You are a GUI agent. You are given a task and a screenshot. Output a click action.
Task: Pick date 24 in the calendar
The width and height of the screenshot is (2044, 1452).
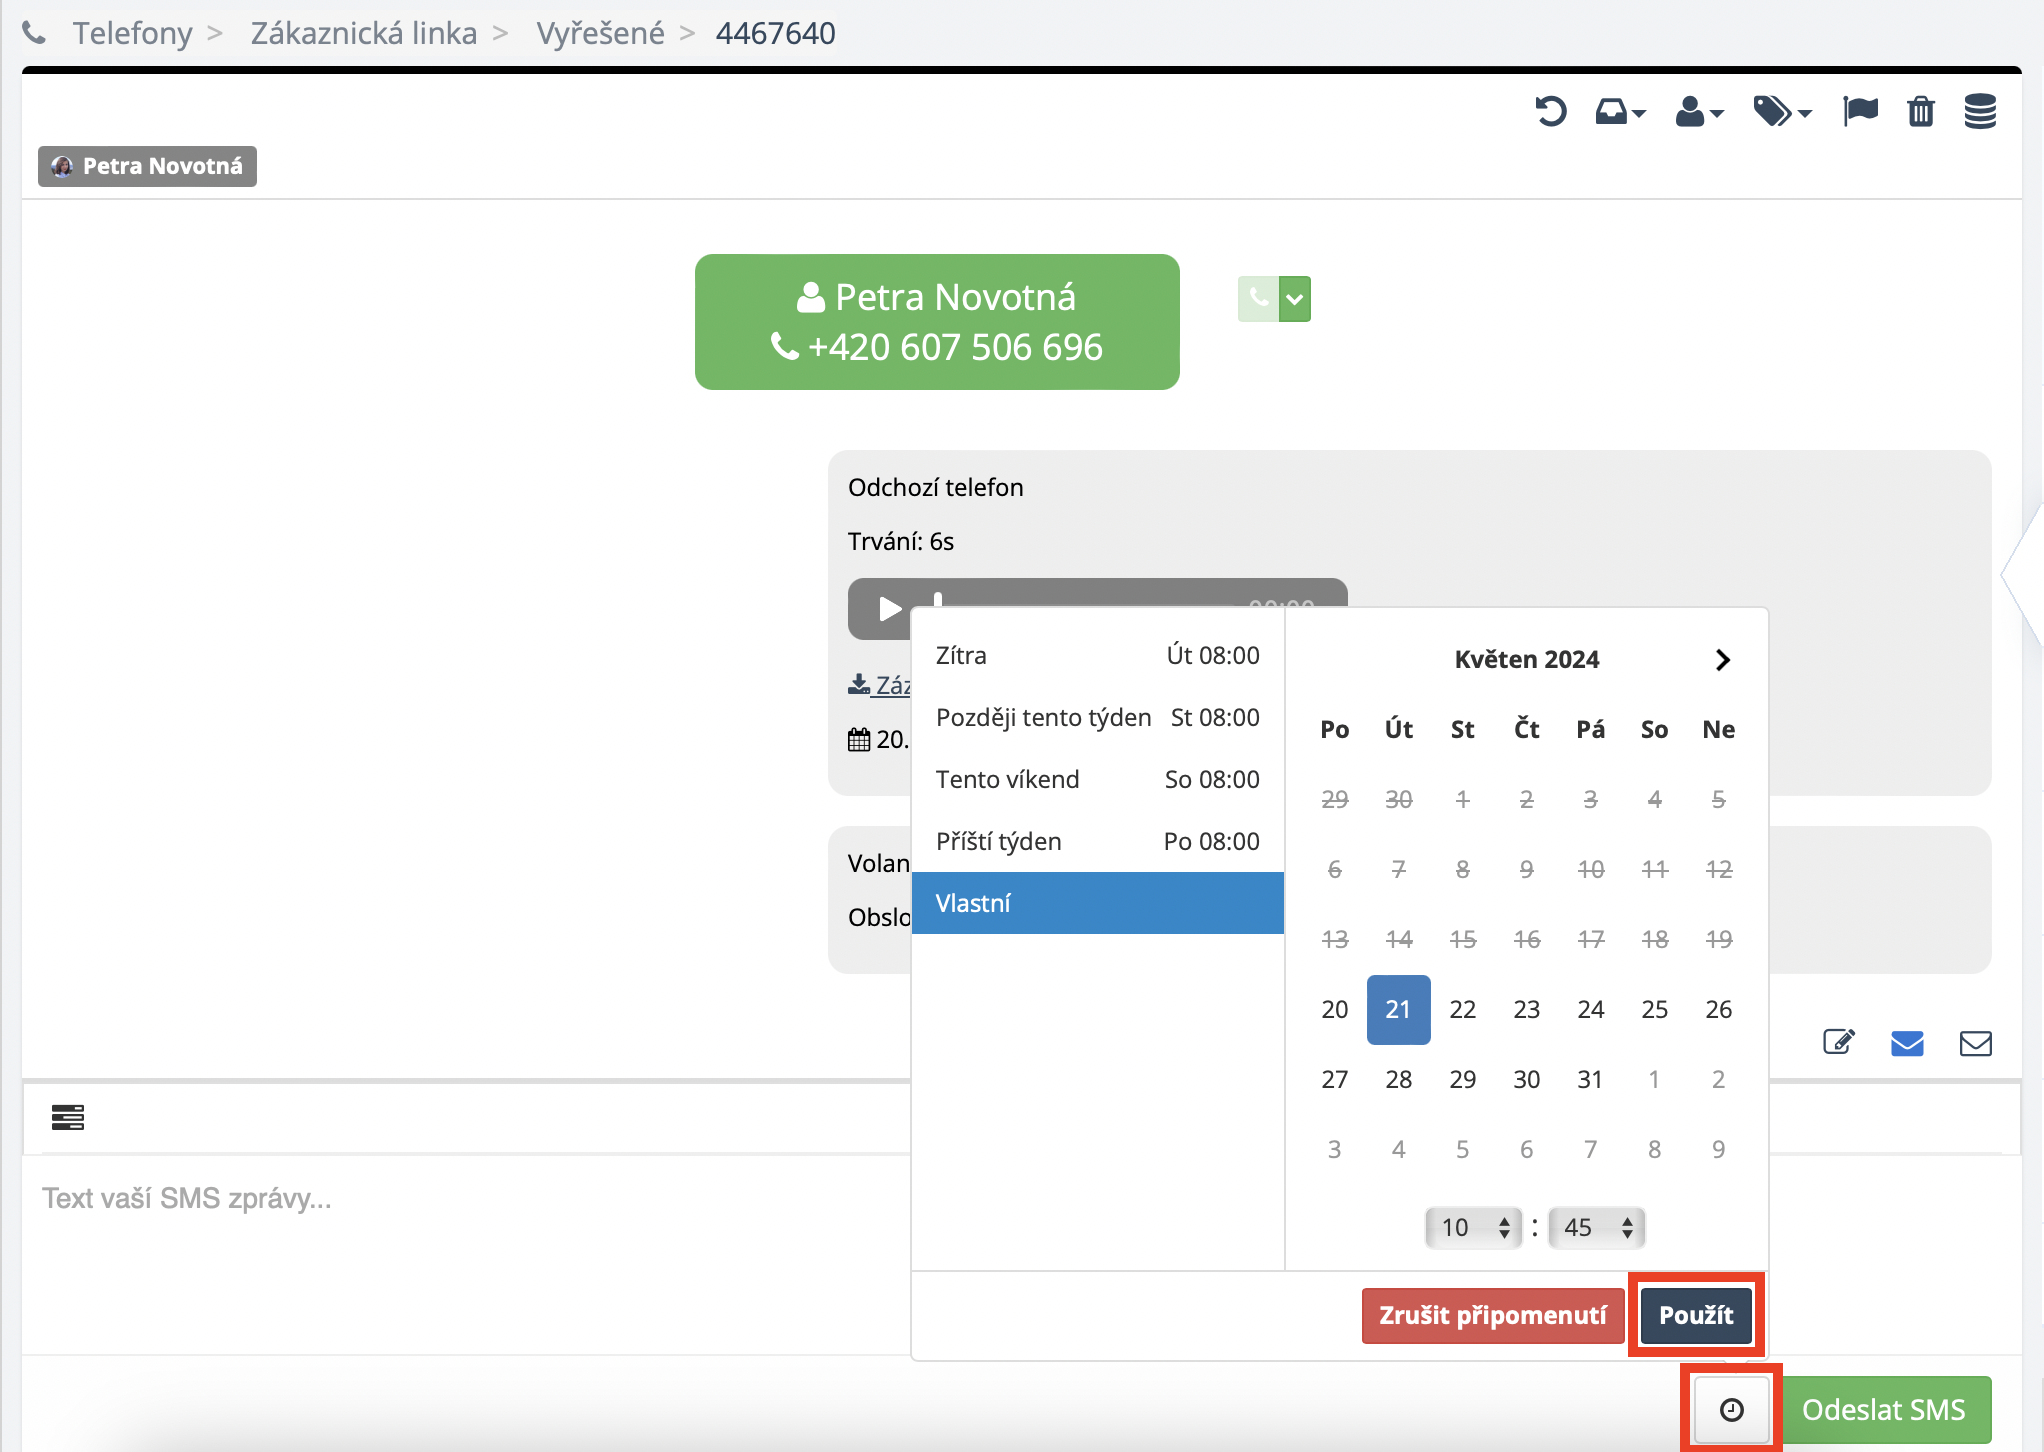click(1590, 1009)
